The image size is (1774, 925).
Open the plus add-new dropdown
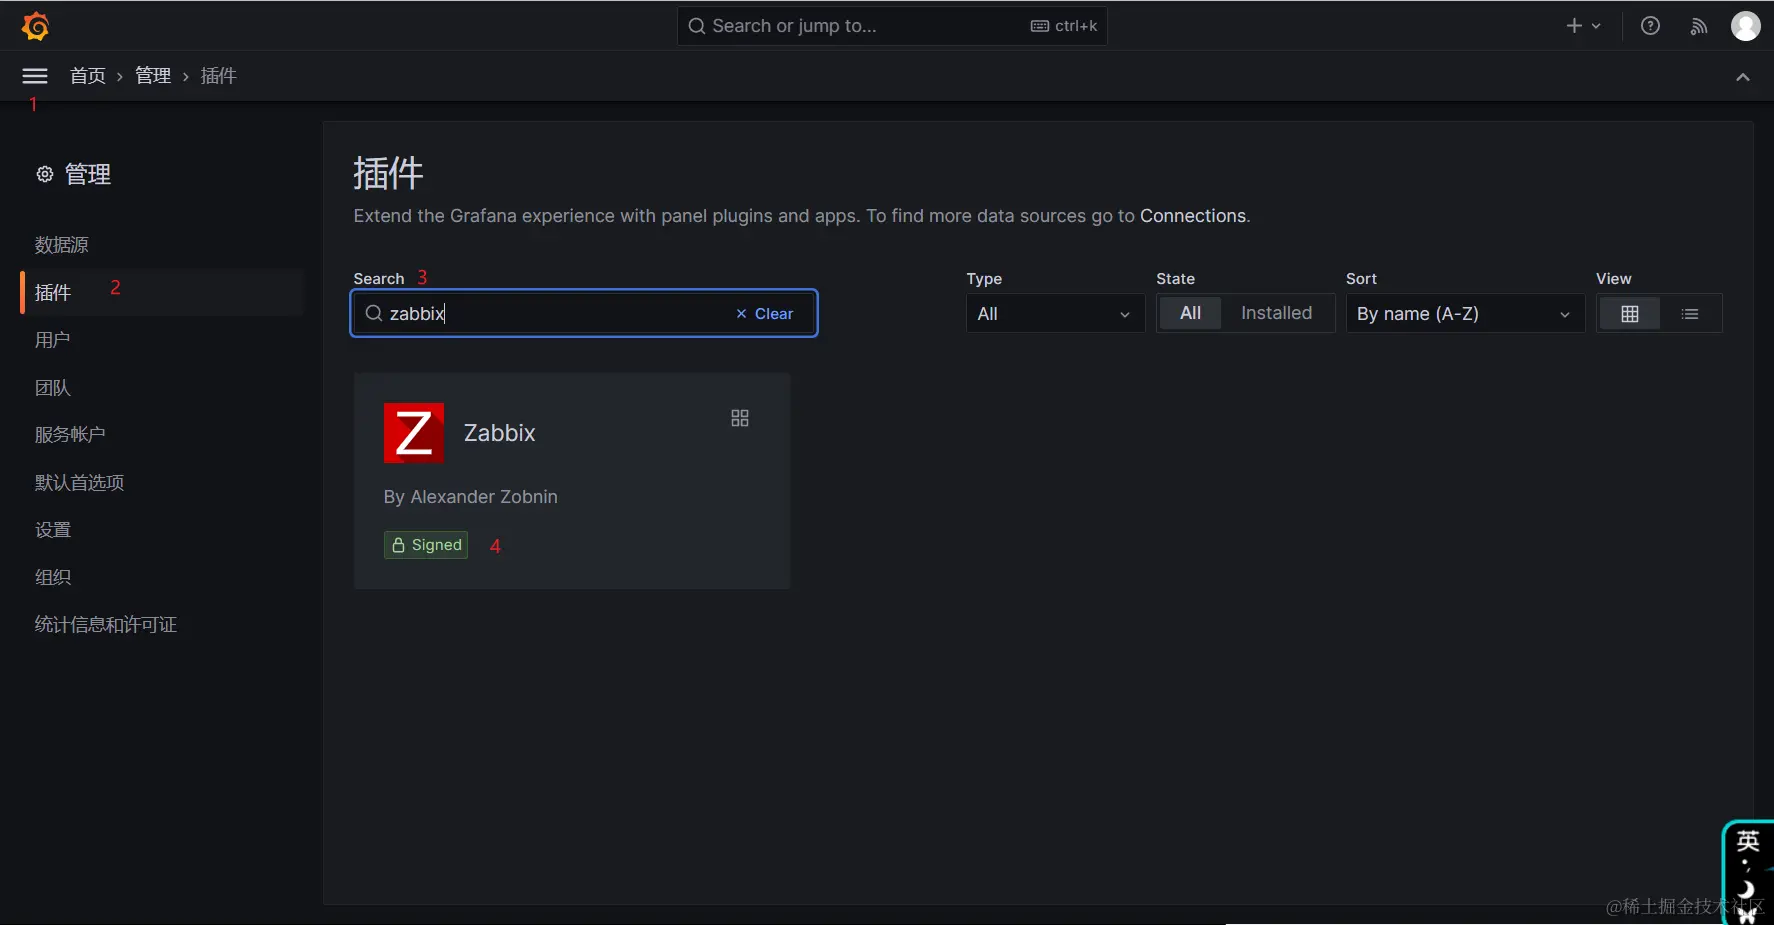(x=1584, y=26)
